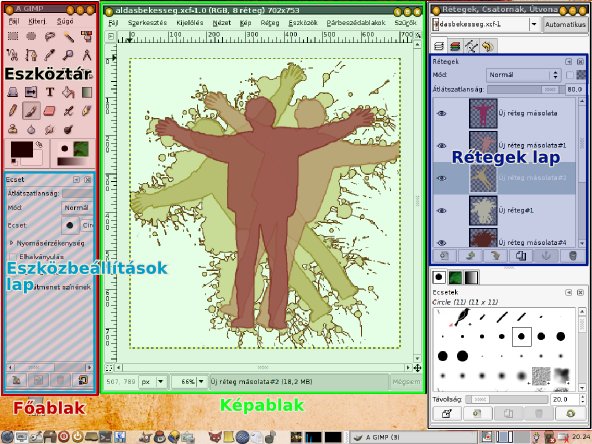This screenshot has width=592, height=444.
Task: Select the Color Picker eyedropper tool
Action: tap(50, 55)
